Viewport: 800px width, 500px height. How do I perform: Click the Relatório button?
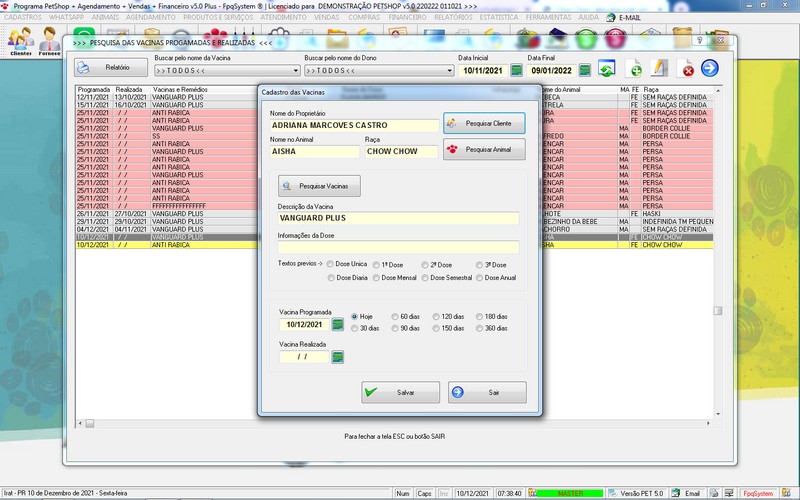tap(111, 67)
